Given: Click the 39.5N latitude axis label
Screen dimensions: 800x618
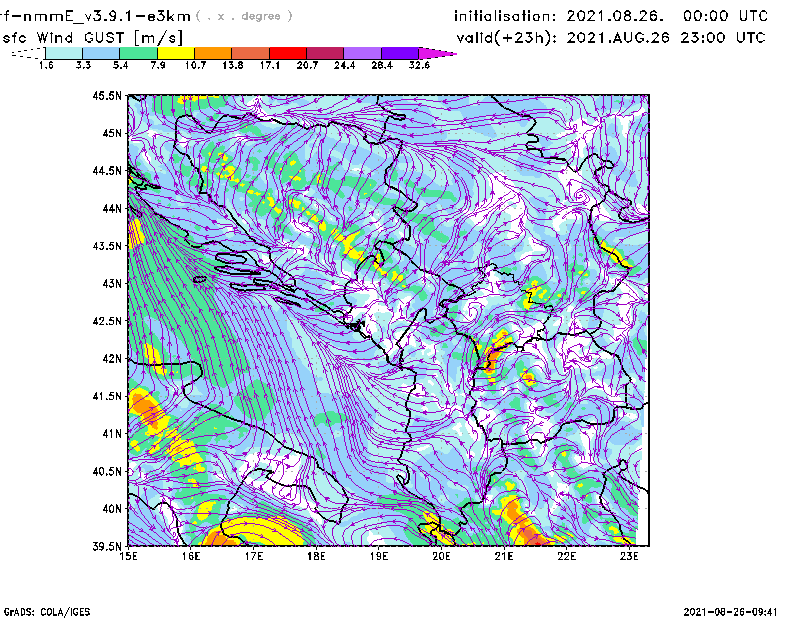Looking at the screenshot, I should click(107, 547).
